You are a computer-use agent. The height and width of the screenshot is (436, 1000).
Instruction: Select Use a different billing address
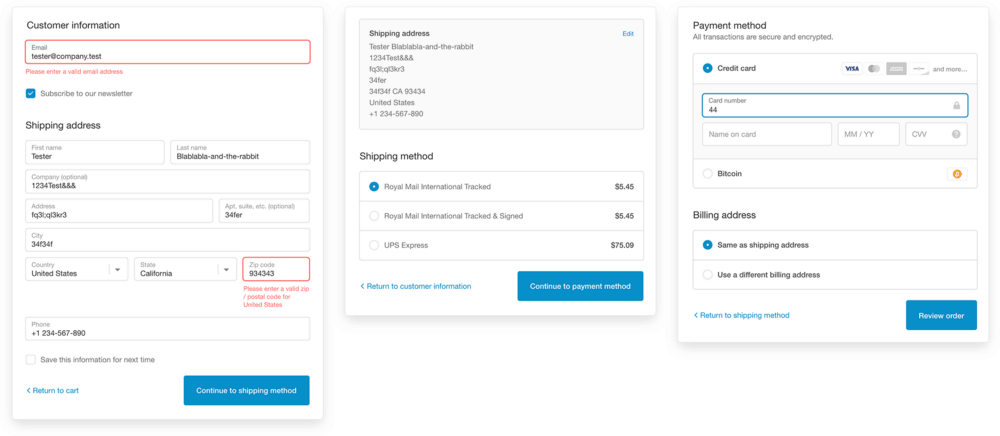[x=835, y=275]
